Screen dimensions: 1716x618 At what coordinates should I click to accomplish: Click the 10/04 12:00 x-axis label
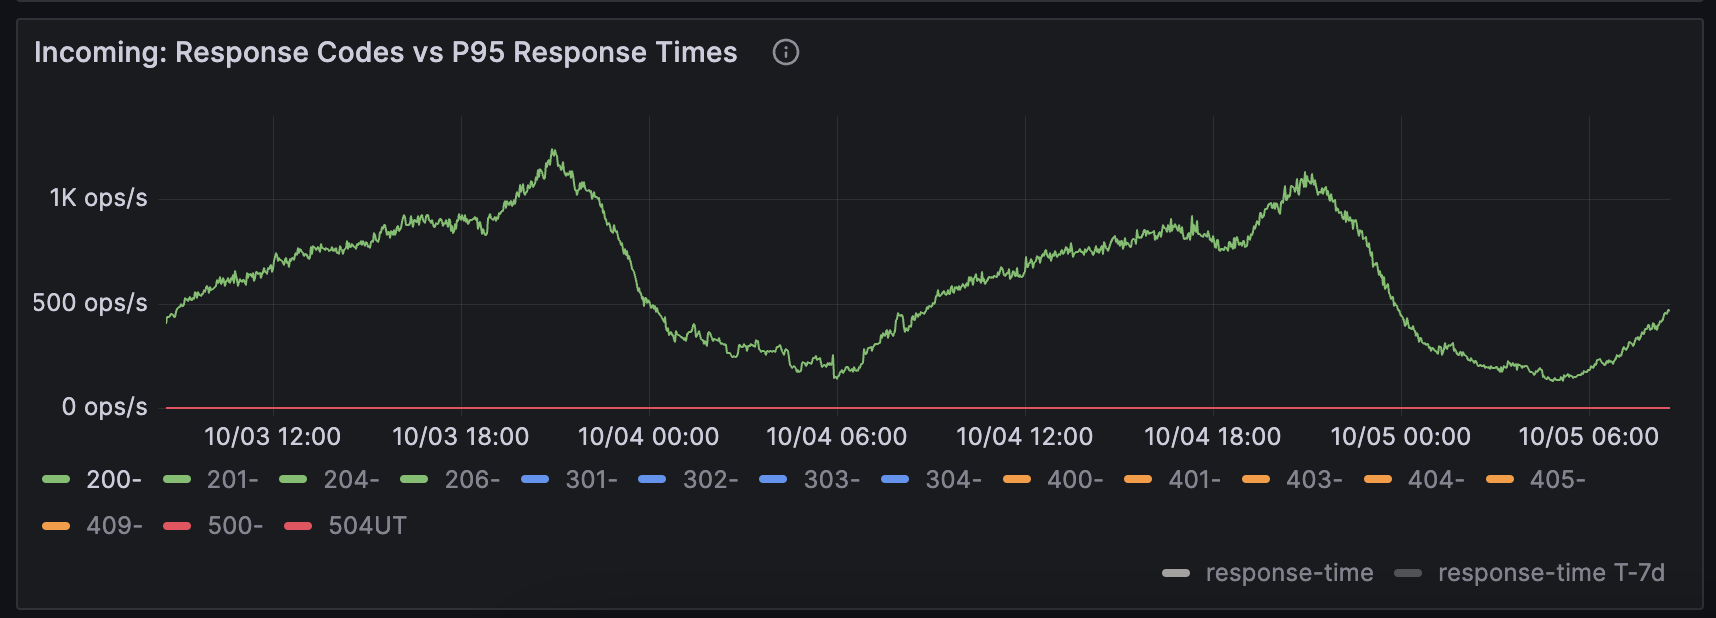(1024, 437)
